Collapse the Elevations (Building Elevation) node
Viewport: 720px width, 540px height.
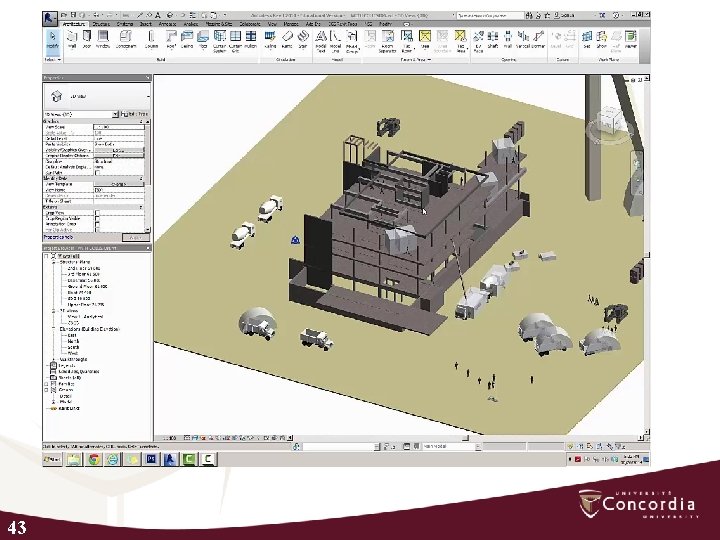coord(54,329)
